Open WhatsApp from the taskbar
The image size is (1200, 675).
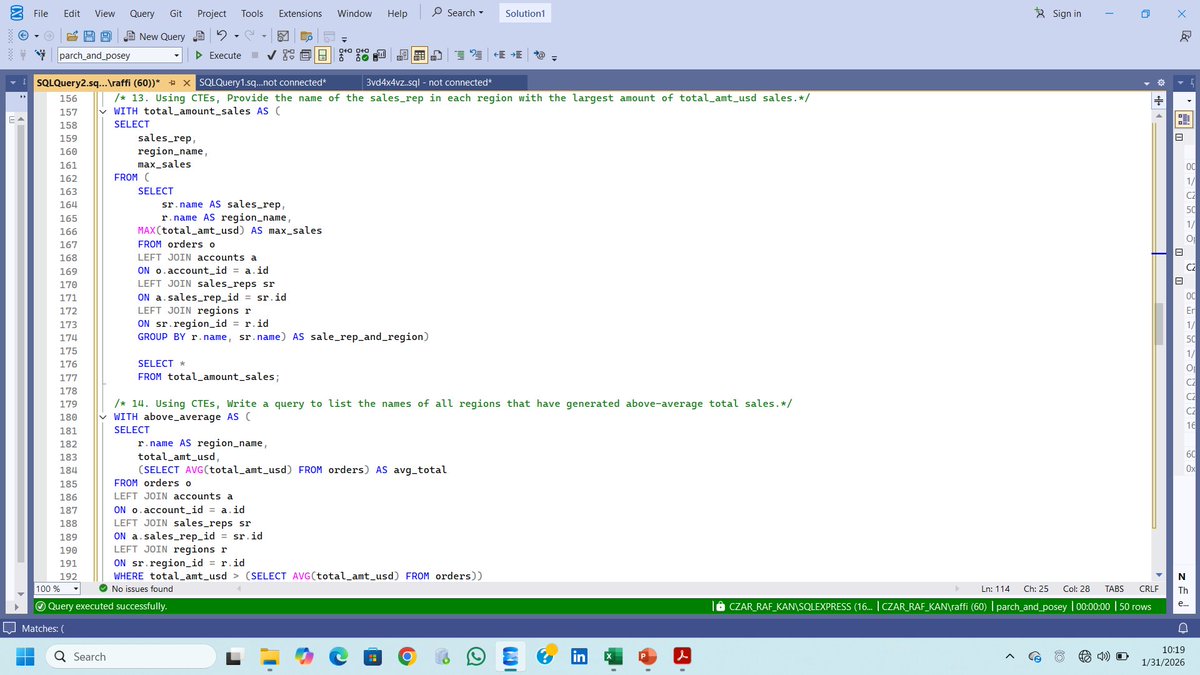pos(476,657)
